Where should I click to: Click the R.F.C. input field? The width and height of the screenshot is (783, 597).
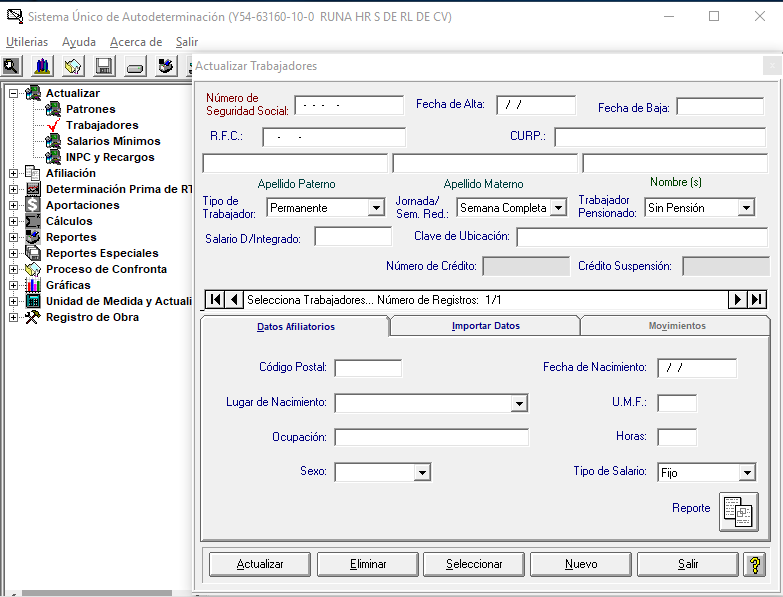(334, 137)
